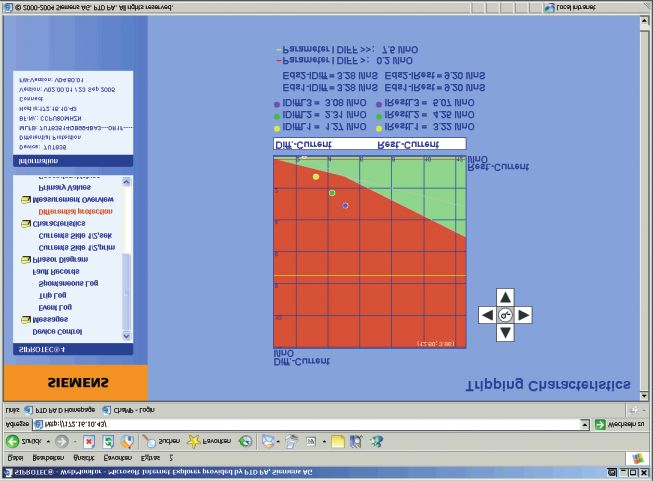Open Fault Records in navigation tree
653x481 pixels.
click(x=56, y=272)
